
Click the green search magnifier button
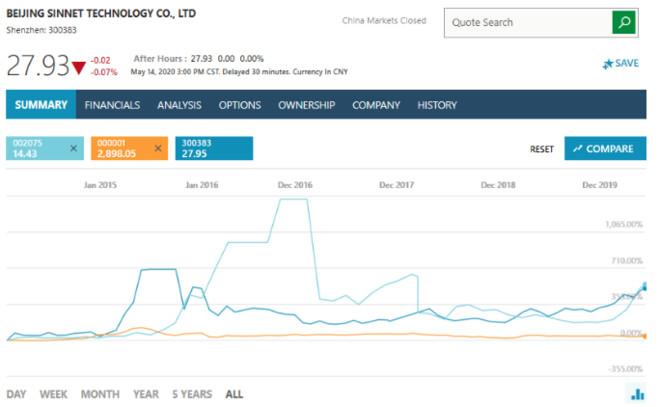coord(624,22)
